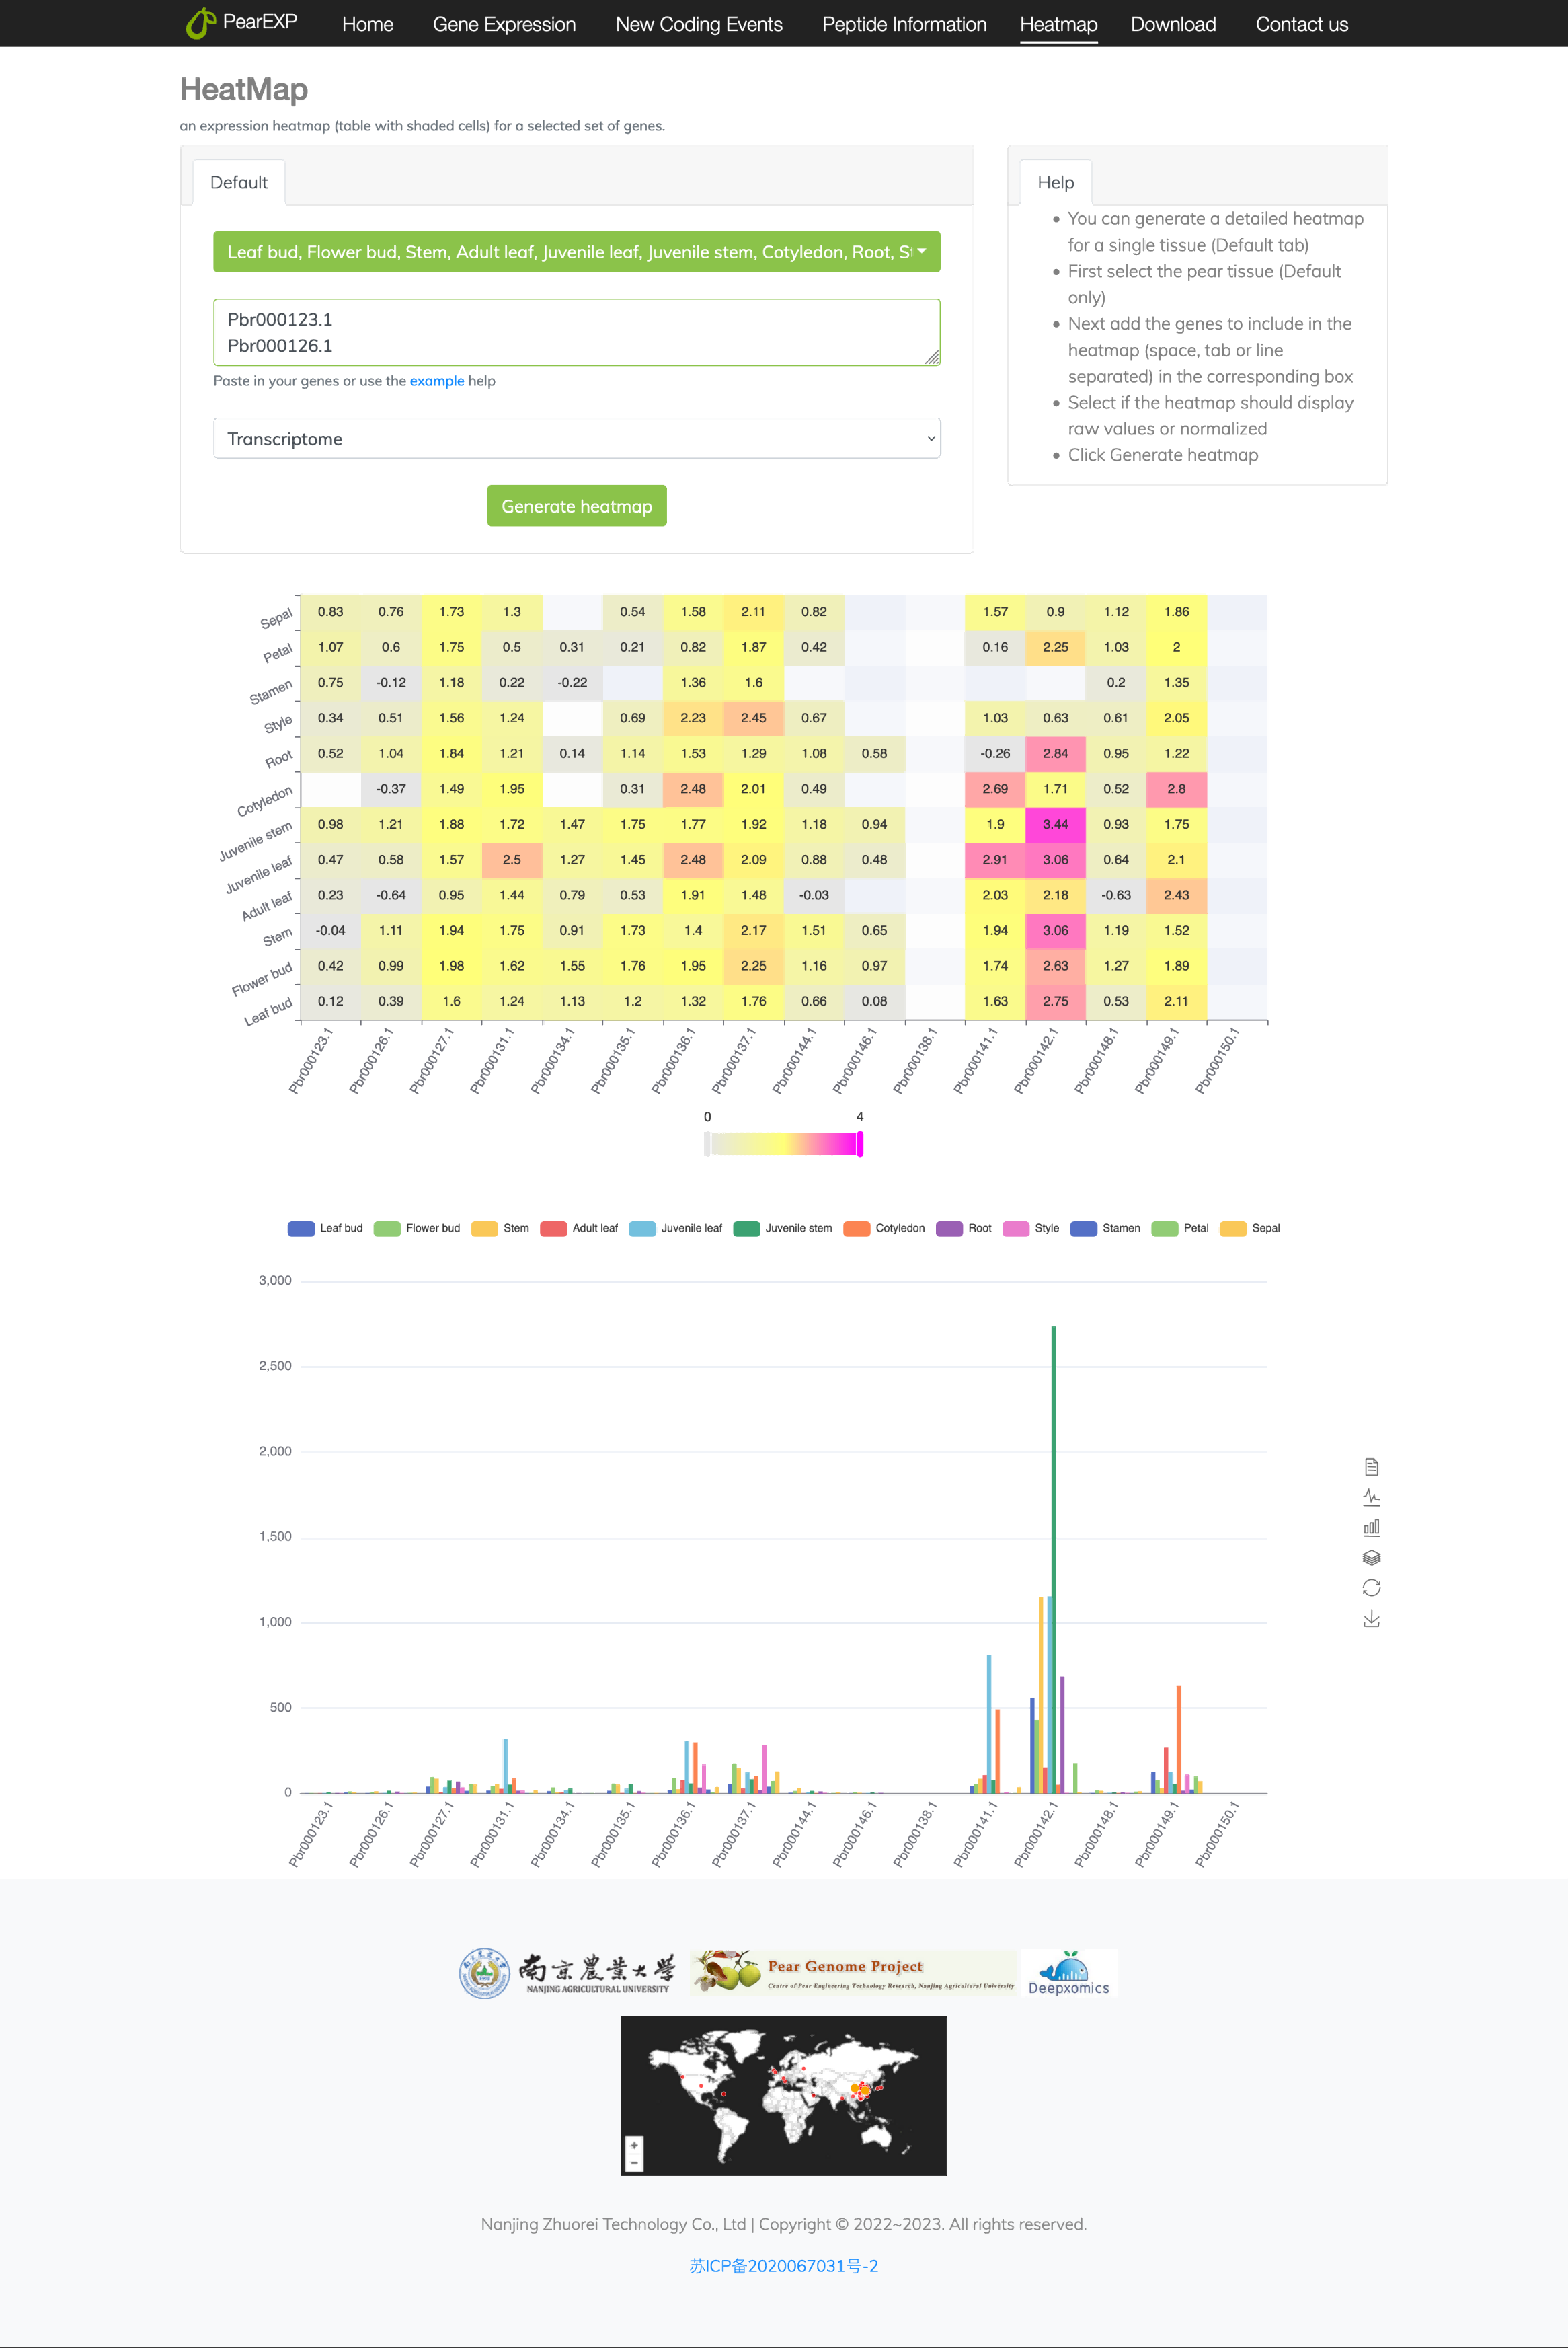This screenshot has width=1568, height=2348.
Task: Switch chart to bar type icon
Action: click(x=1371, y=1527)
